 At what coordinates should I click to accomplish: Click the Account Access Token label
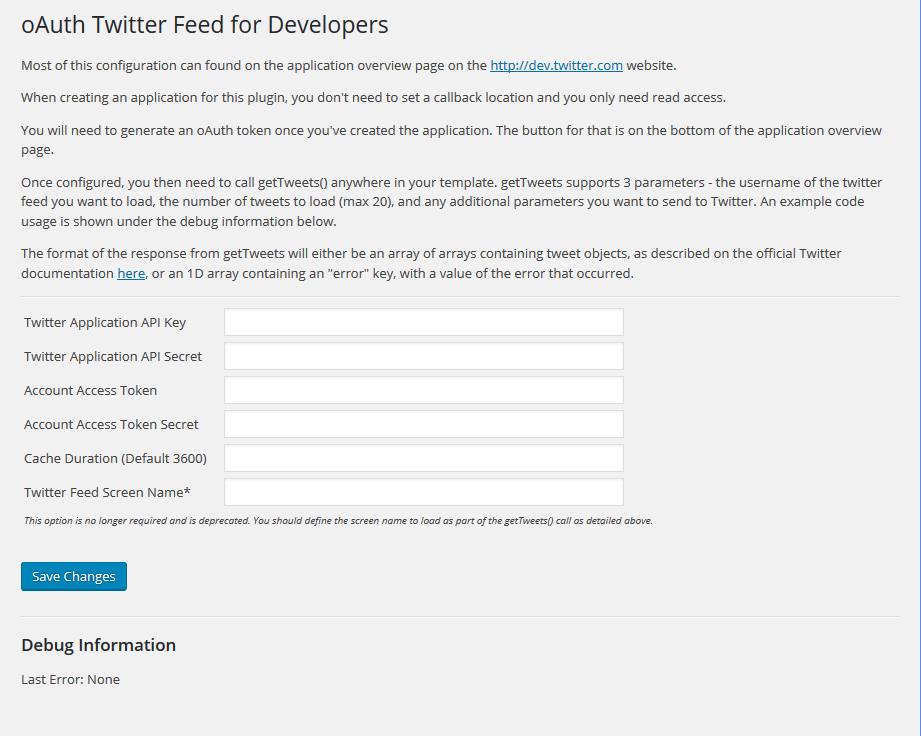pyautogui.click(x=90, y=391)
